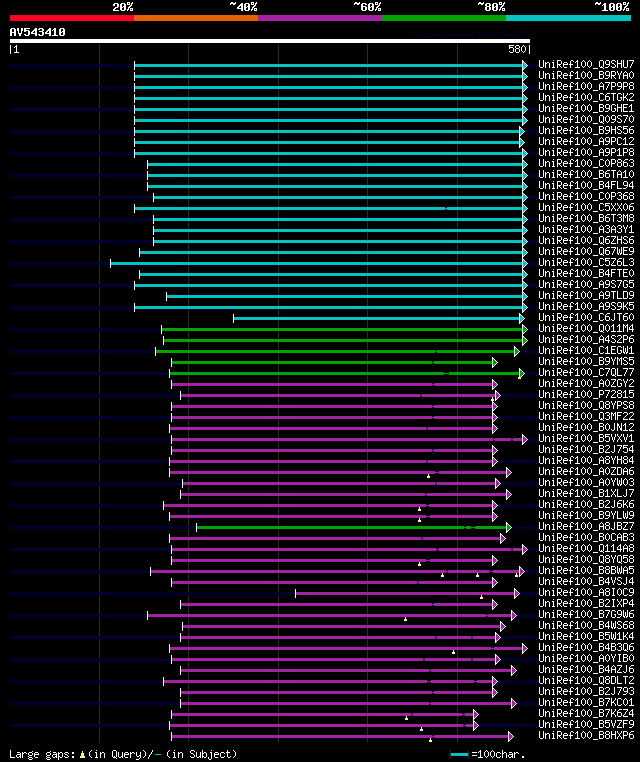Screen dimensions: 640x762
Task: Select the UniRef100_A8YH84 label
Action: click(586, 461)
